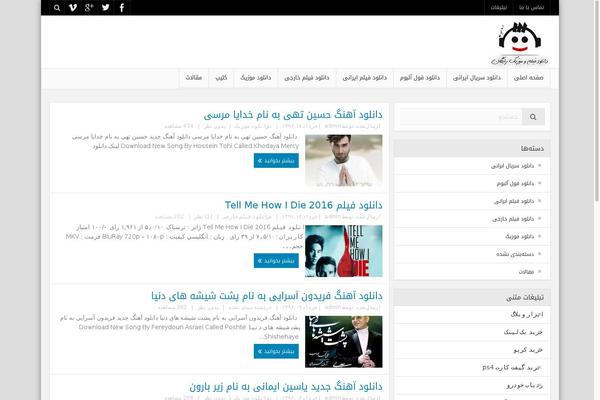The width and height of the screenshot is (600, 400).
Task: Open Tell Me How I Die 2016 title
Action: tap(303, 205)
